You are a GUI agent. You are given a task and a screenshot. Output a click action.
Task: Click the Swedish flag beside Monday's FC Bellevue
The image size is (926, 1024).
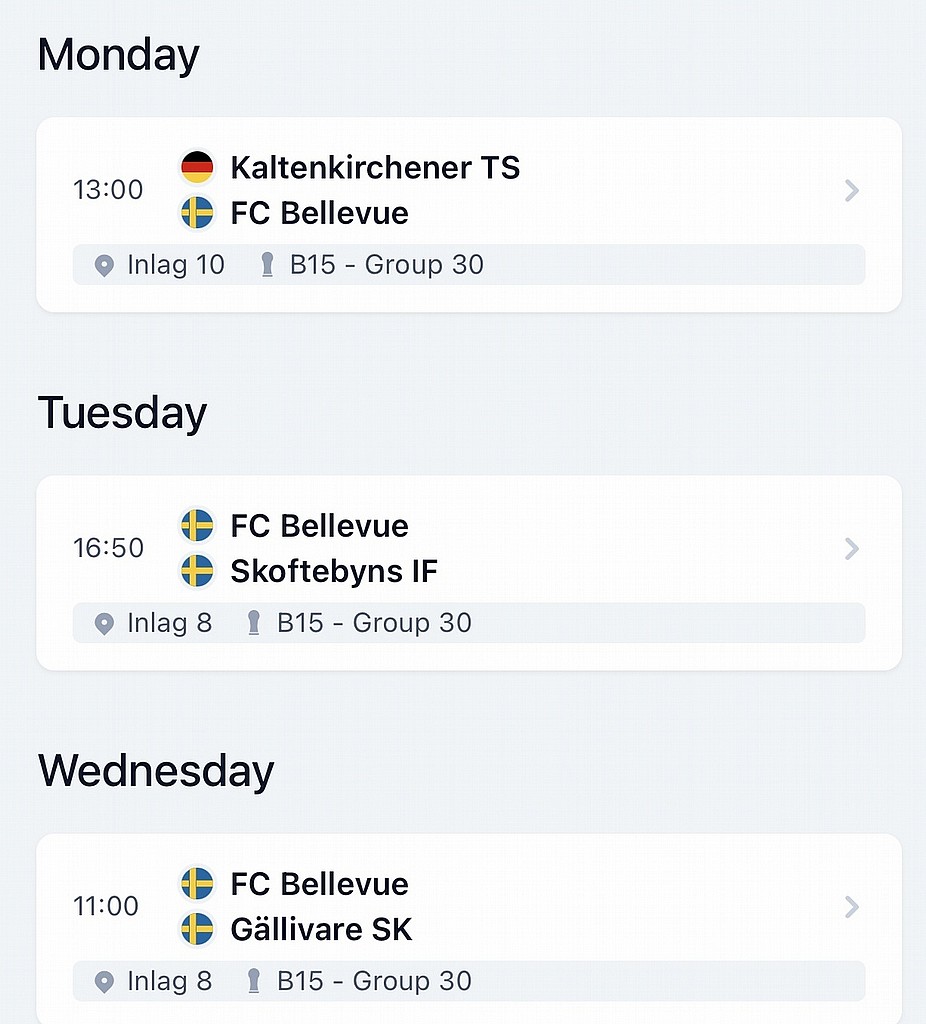tap(197, 213)
